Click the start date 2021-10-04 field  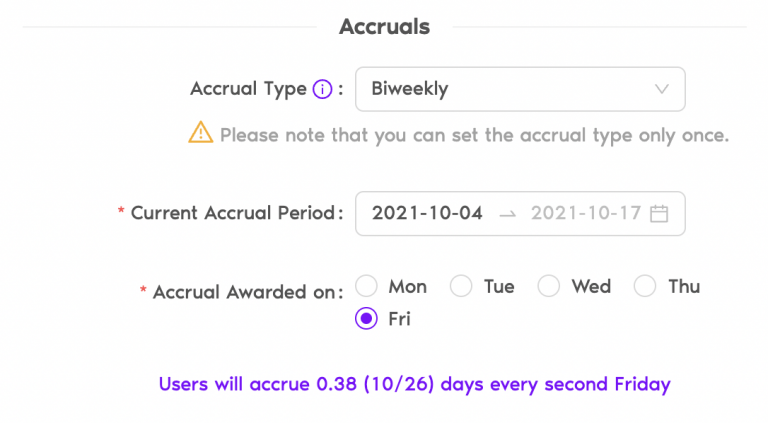(427, 213)
